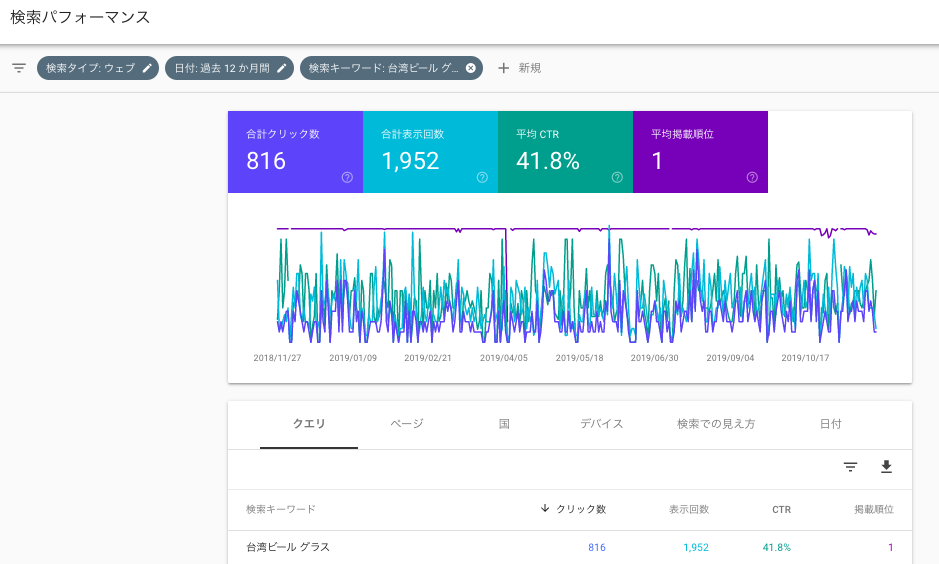Remove the 検索キーワード filter chip
Screen dimensions: 939x564
pyautogui.click(x=471, y=68)
